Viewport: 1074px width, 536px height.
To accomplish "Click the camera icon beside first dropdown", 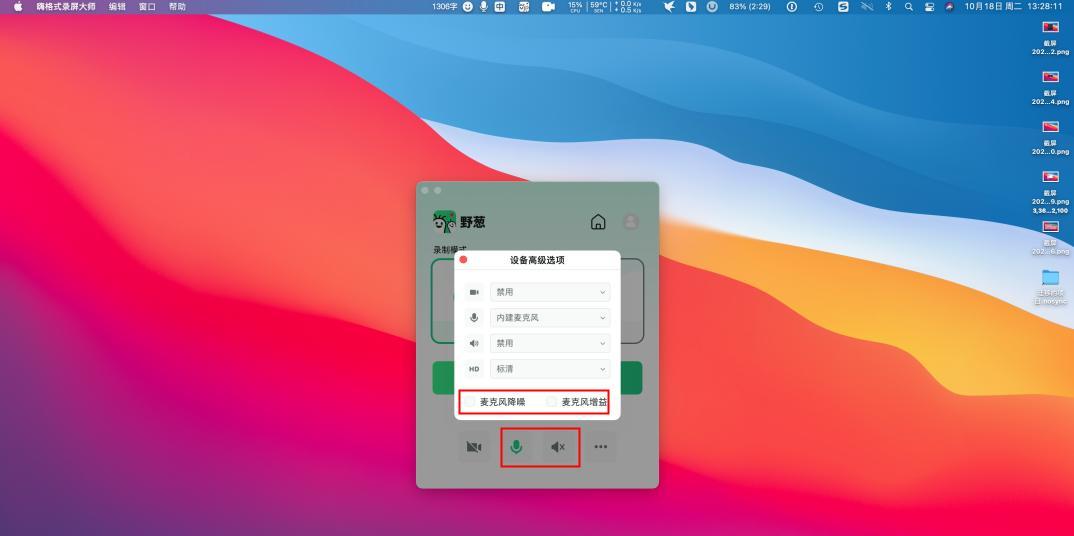I will click(x=474, y=292).
